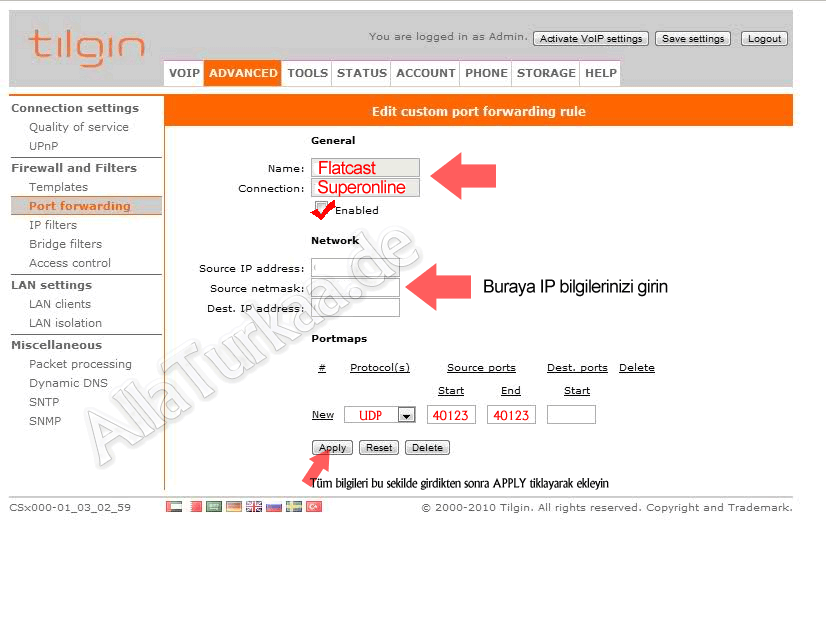
Task: Click the Dest. ports Start field
Action: [571, 415]
